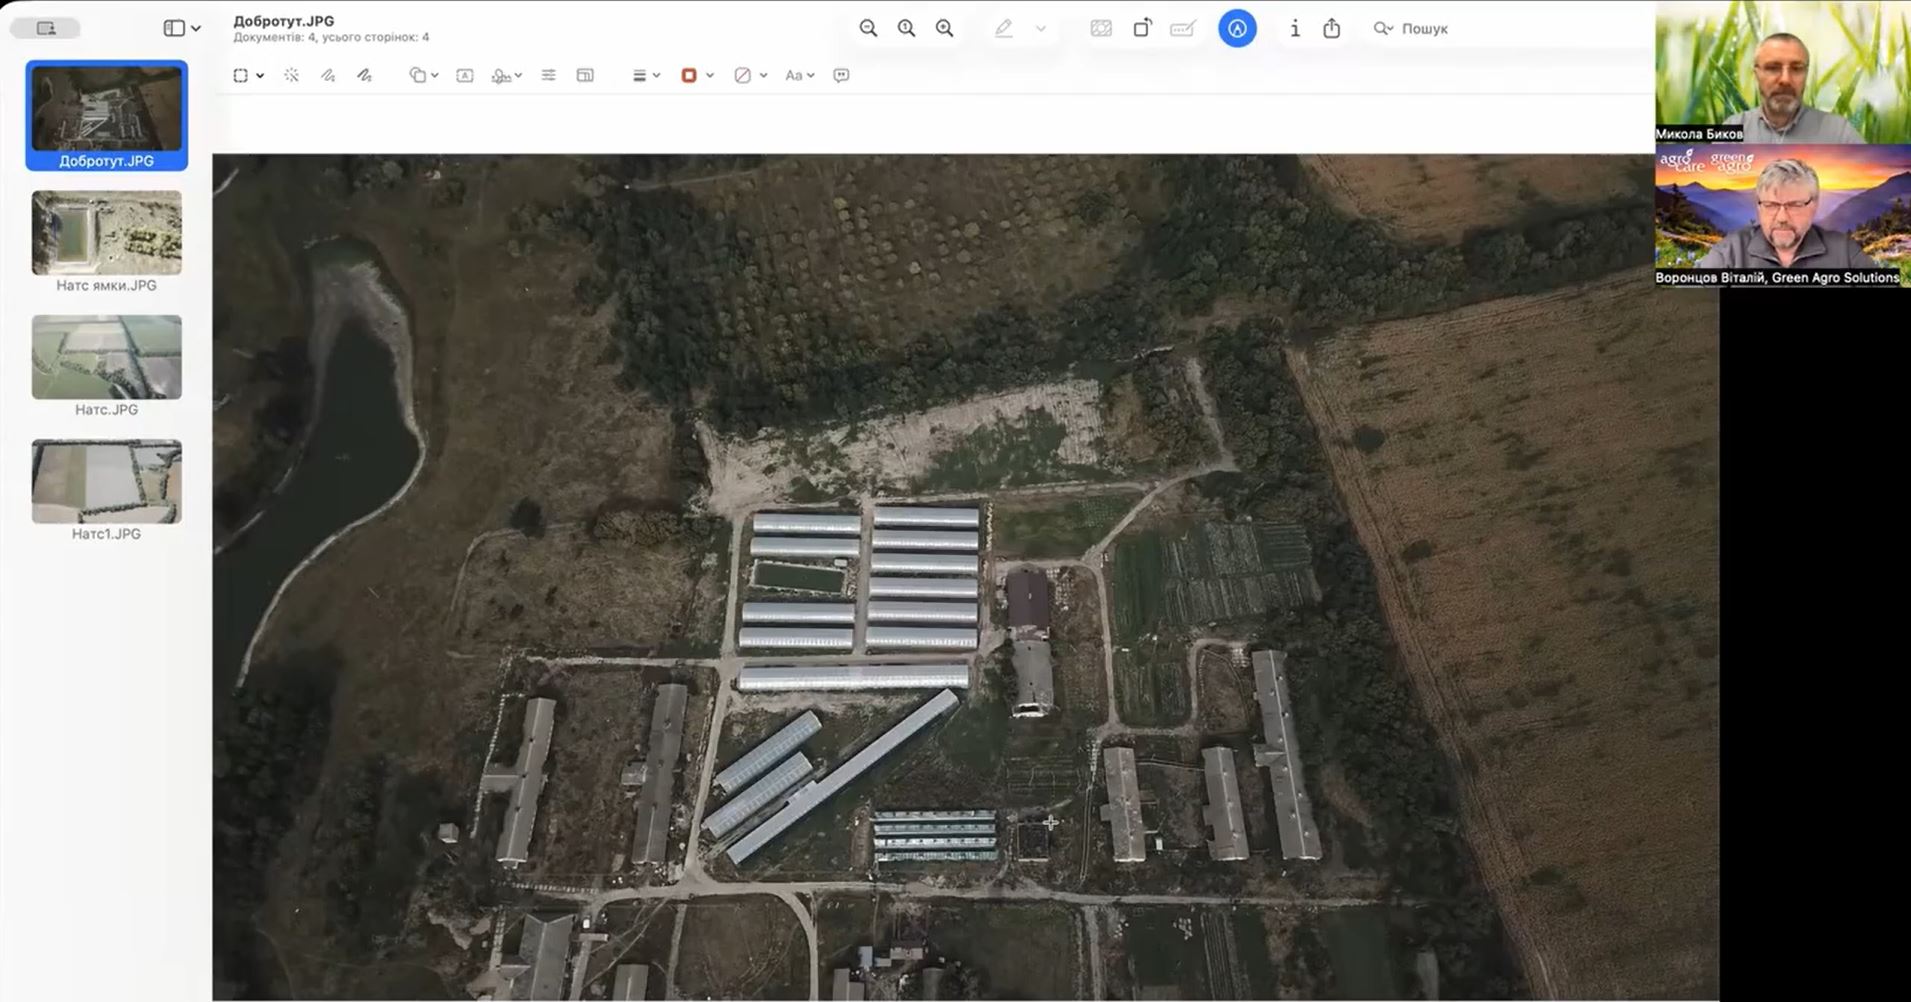Open the Text Style Aa menu
1911x1002 pixels.
click(799, 75)
